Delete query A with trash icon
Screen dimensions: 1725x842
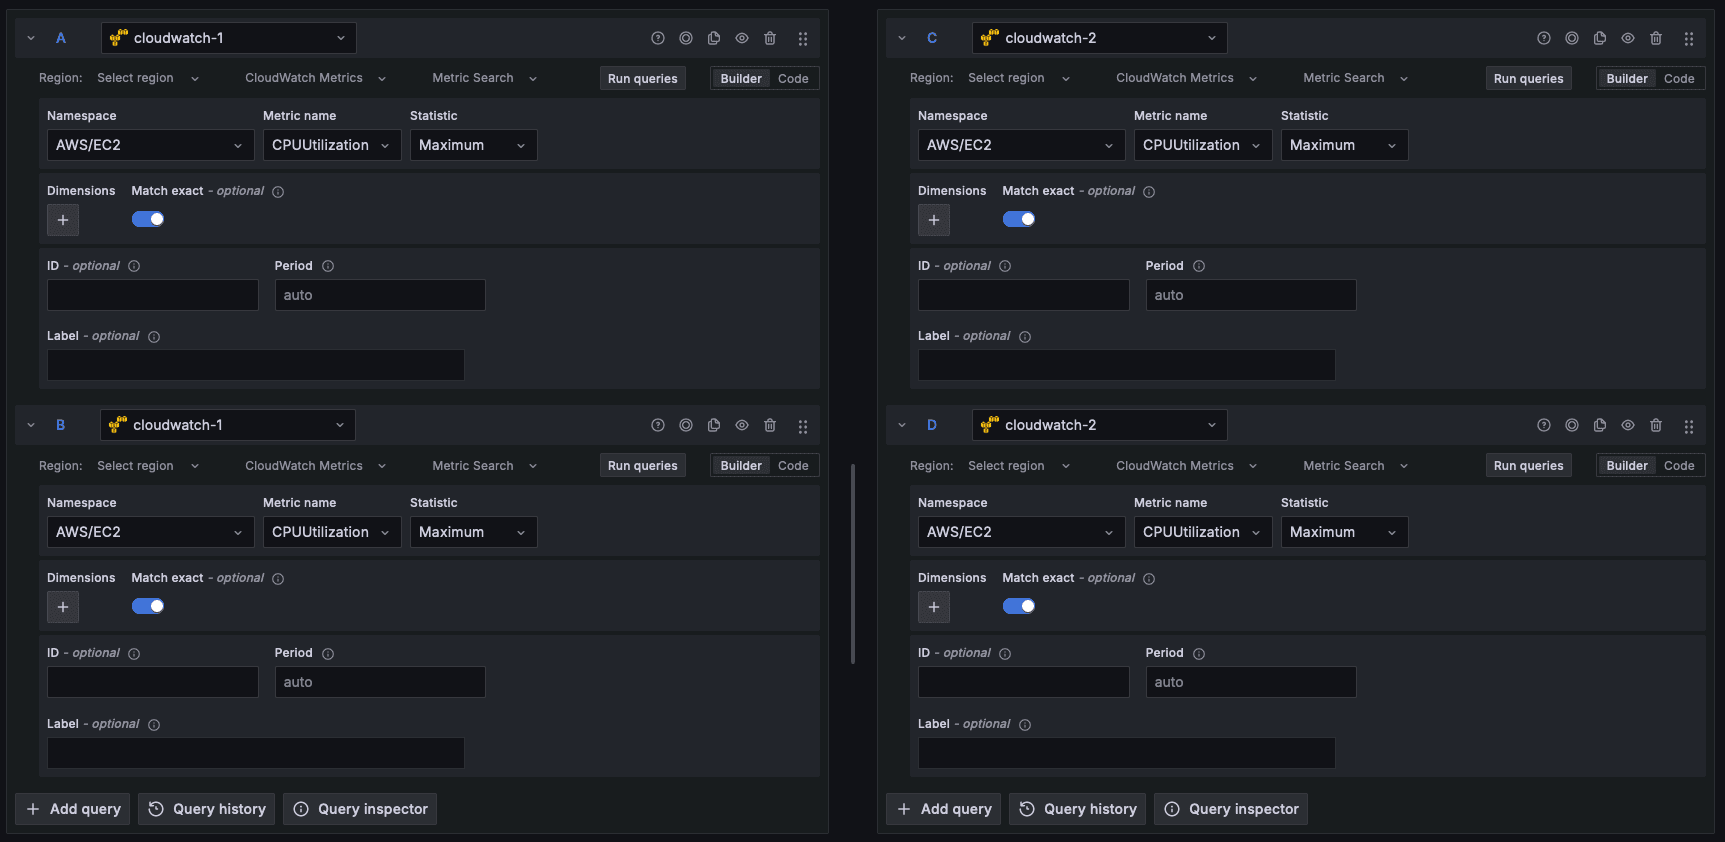tap(770, 38)
